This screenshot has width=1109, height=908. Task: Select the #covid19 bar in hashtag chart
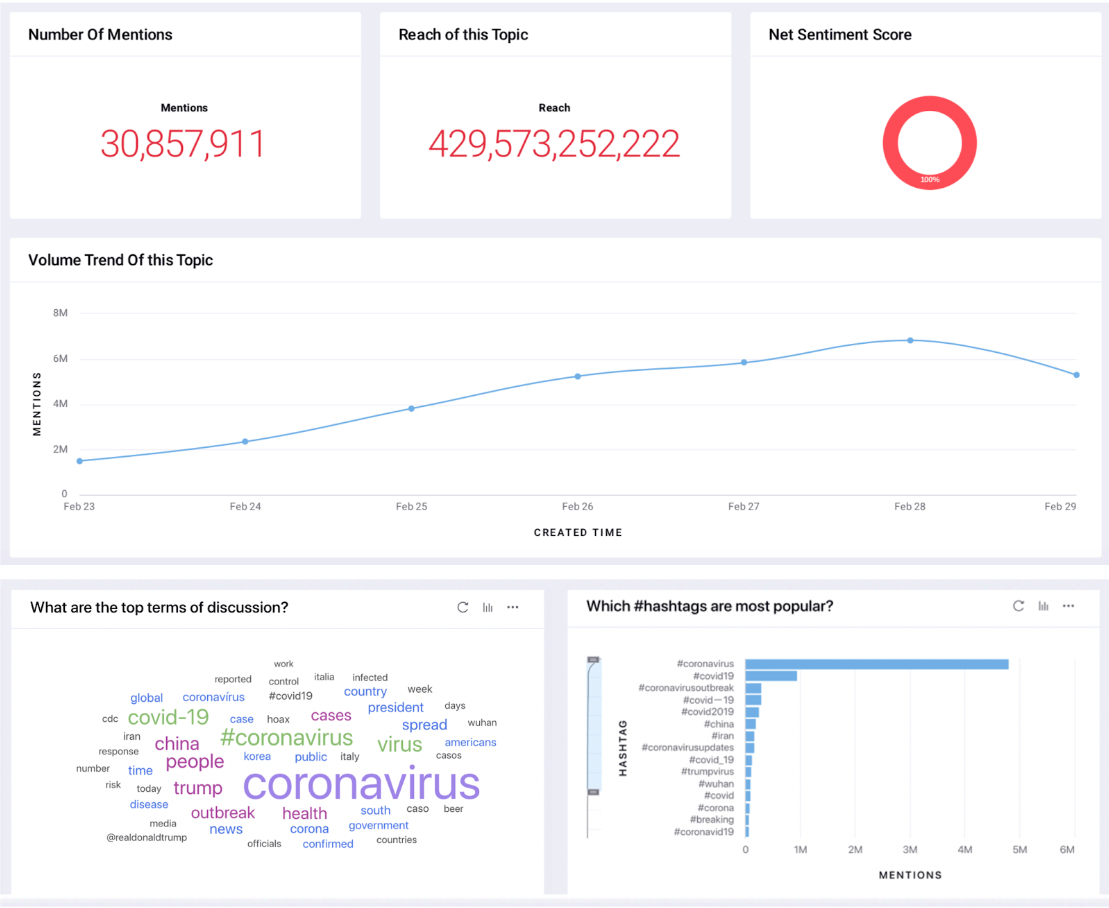point(771,676)
